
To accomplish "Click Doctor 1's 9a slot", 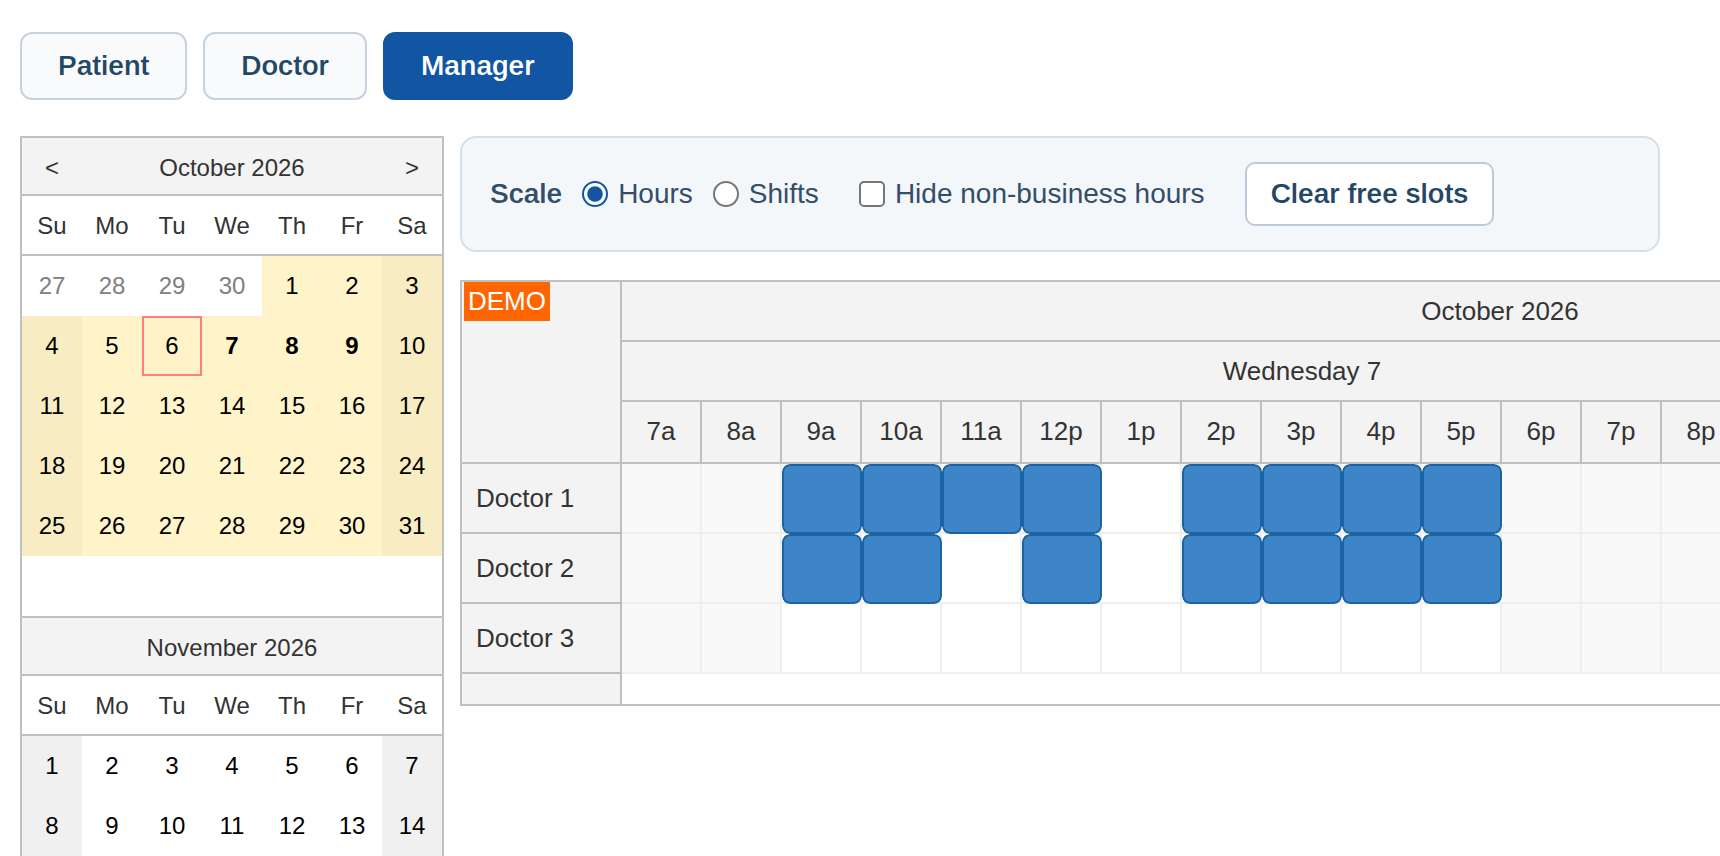I will pyautogui.click(x=822, y=499).
